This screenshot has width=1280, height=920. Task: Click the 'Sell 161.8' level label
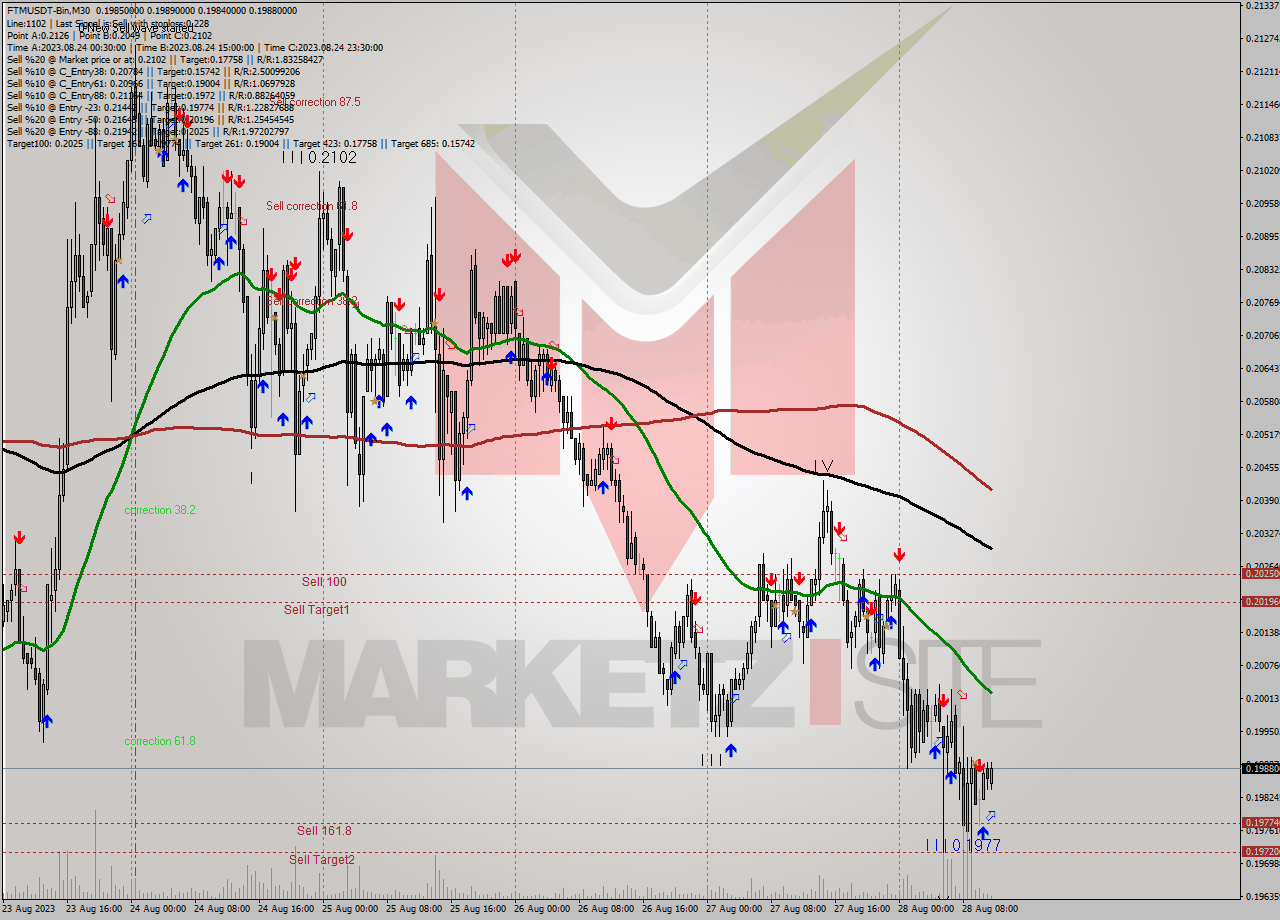[x=324, y=831]
